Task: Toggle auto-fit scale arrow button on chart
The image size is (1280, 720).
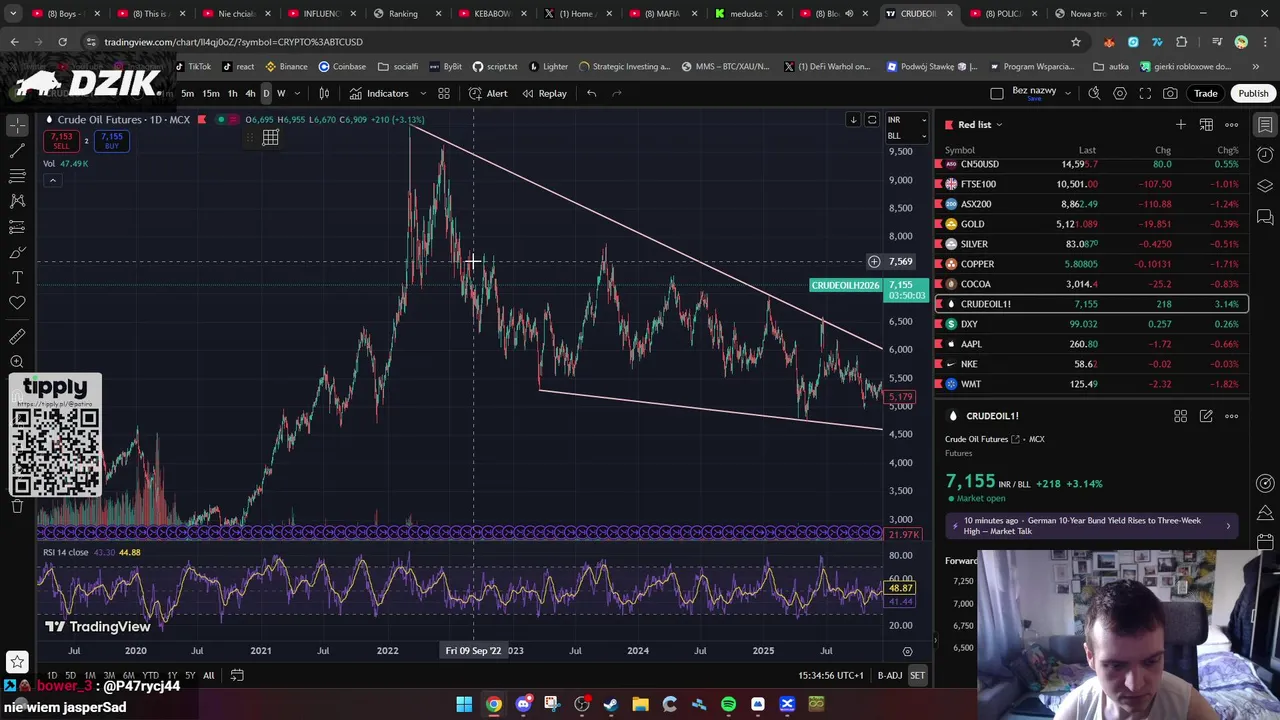Action: pyautogui.click(x=853, y=120)
